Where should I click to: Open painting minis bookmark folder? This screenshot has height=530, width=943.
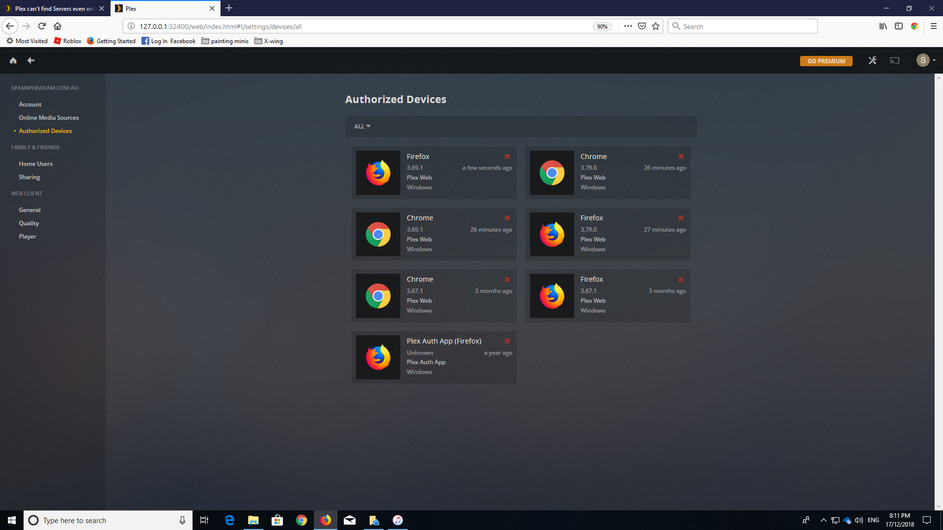(225, 41)
